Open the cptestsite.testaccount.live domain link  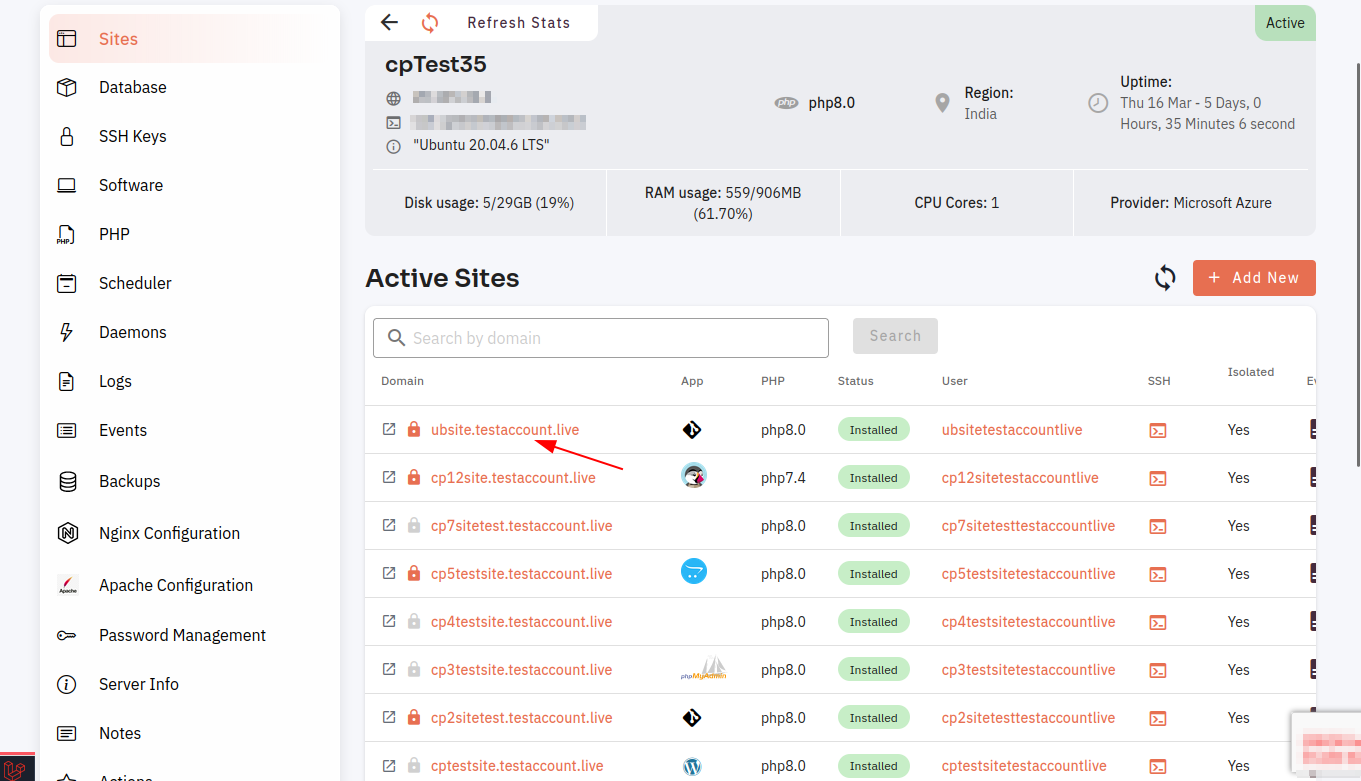[x=517, y=766]
